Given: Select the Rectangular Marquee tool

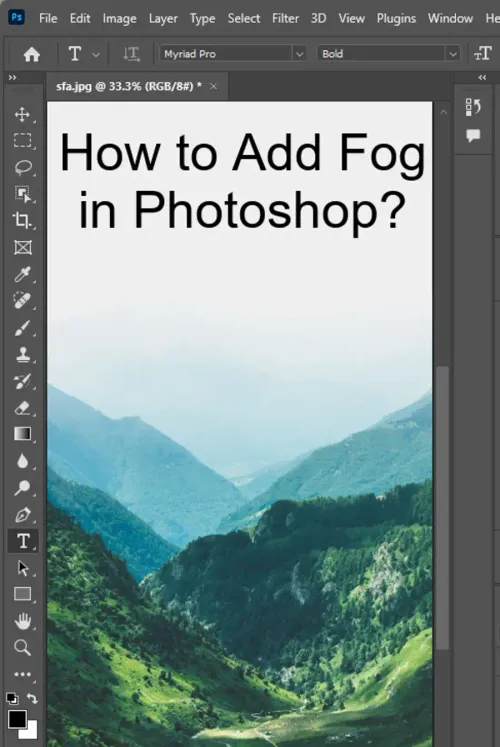Looking at the screenshot, I should [22, 141].
